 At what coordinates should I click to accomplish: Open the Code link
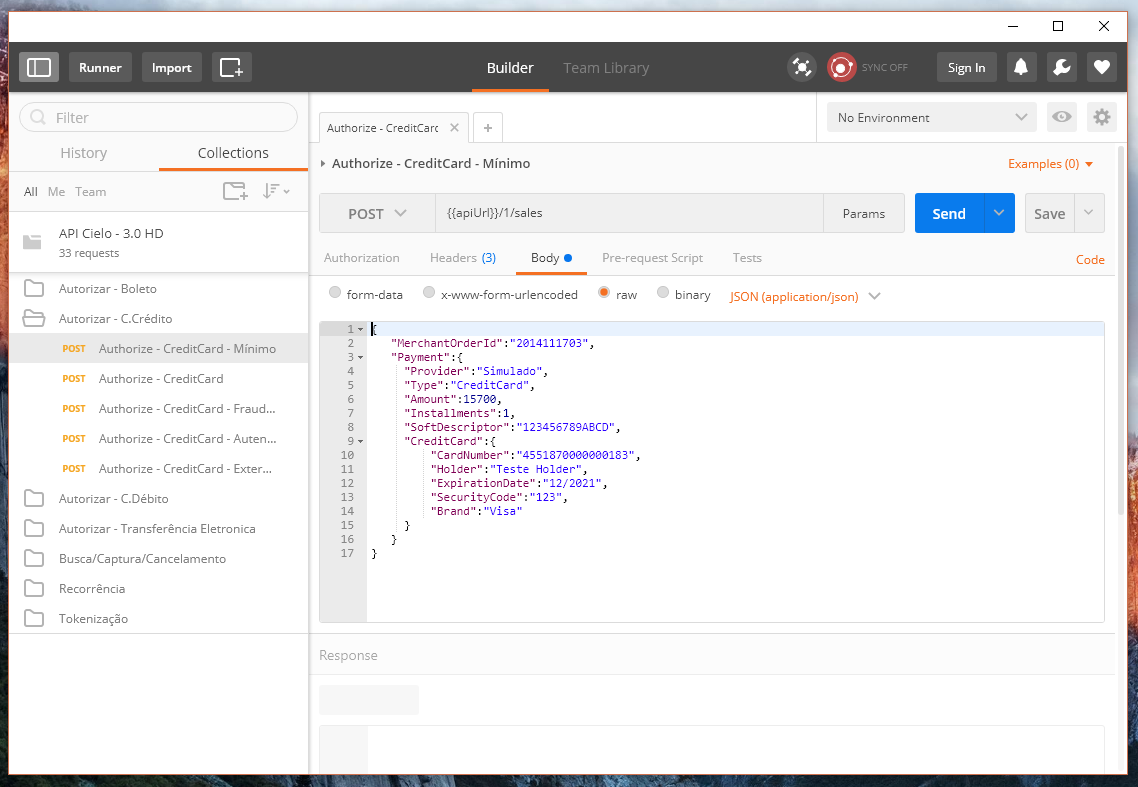pyautogui.click(x=1090, y=260)
